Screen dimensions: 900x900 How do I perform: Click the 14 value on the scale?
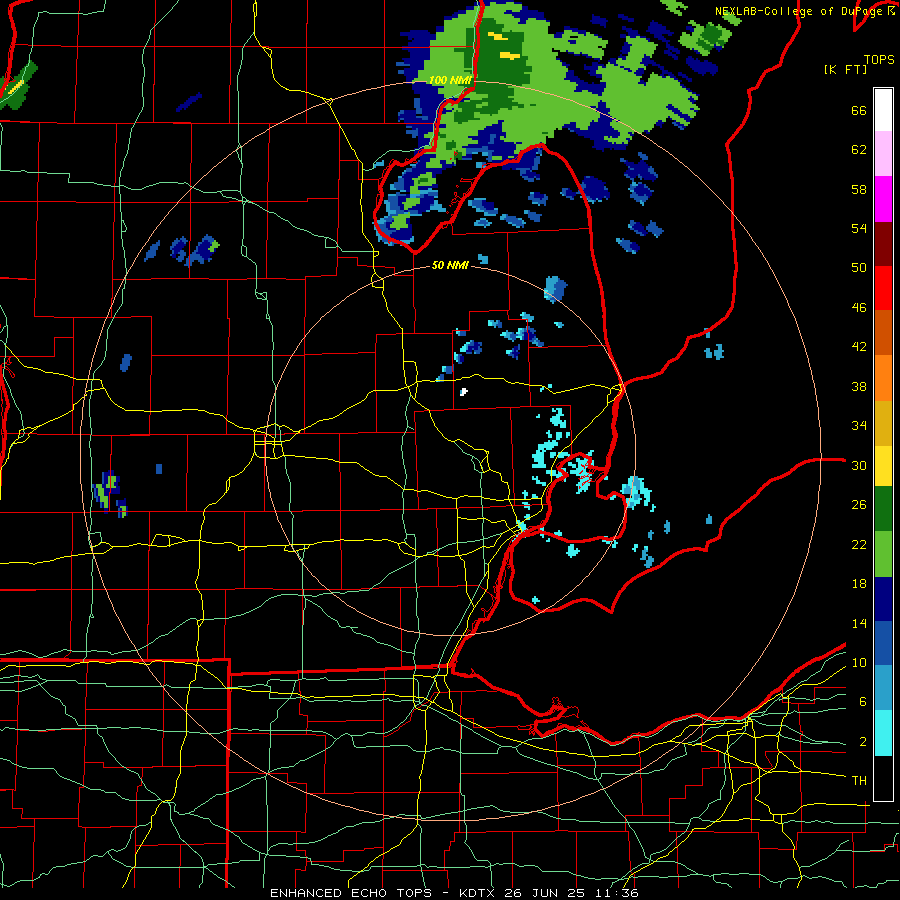(x=859, y=623)
